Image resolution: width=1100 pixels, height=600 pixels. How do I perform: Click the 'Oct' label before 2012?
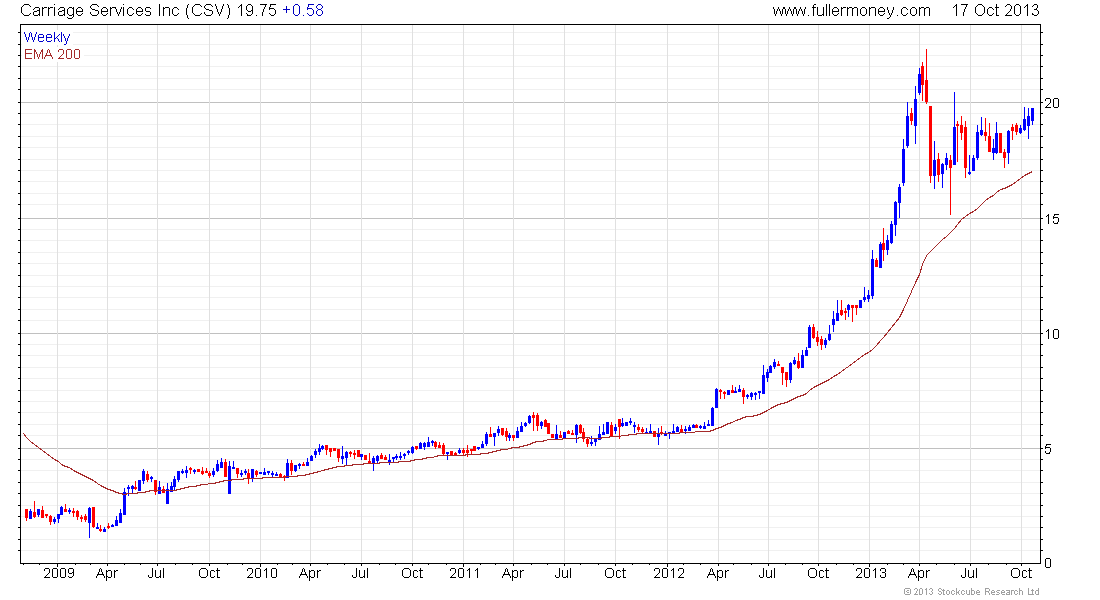615,573
